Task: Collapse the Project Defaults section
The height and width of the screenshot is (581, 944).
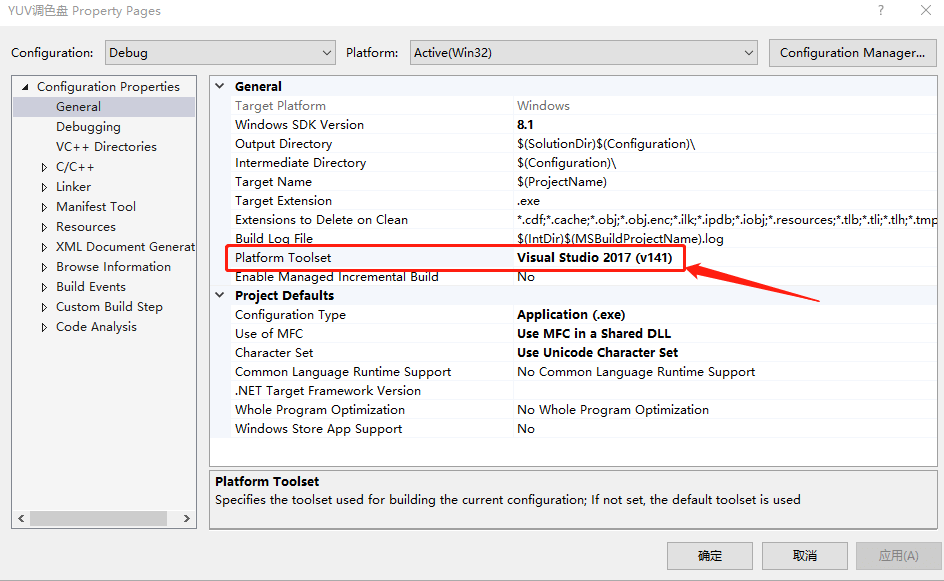Action: tap(220, 296)
